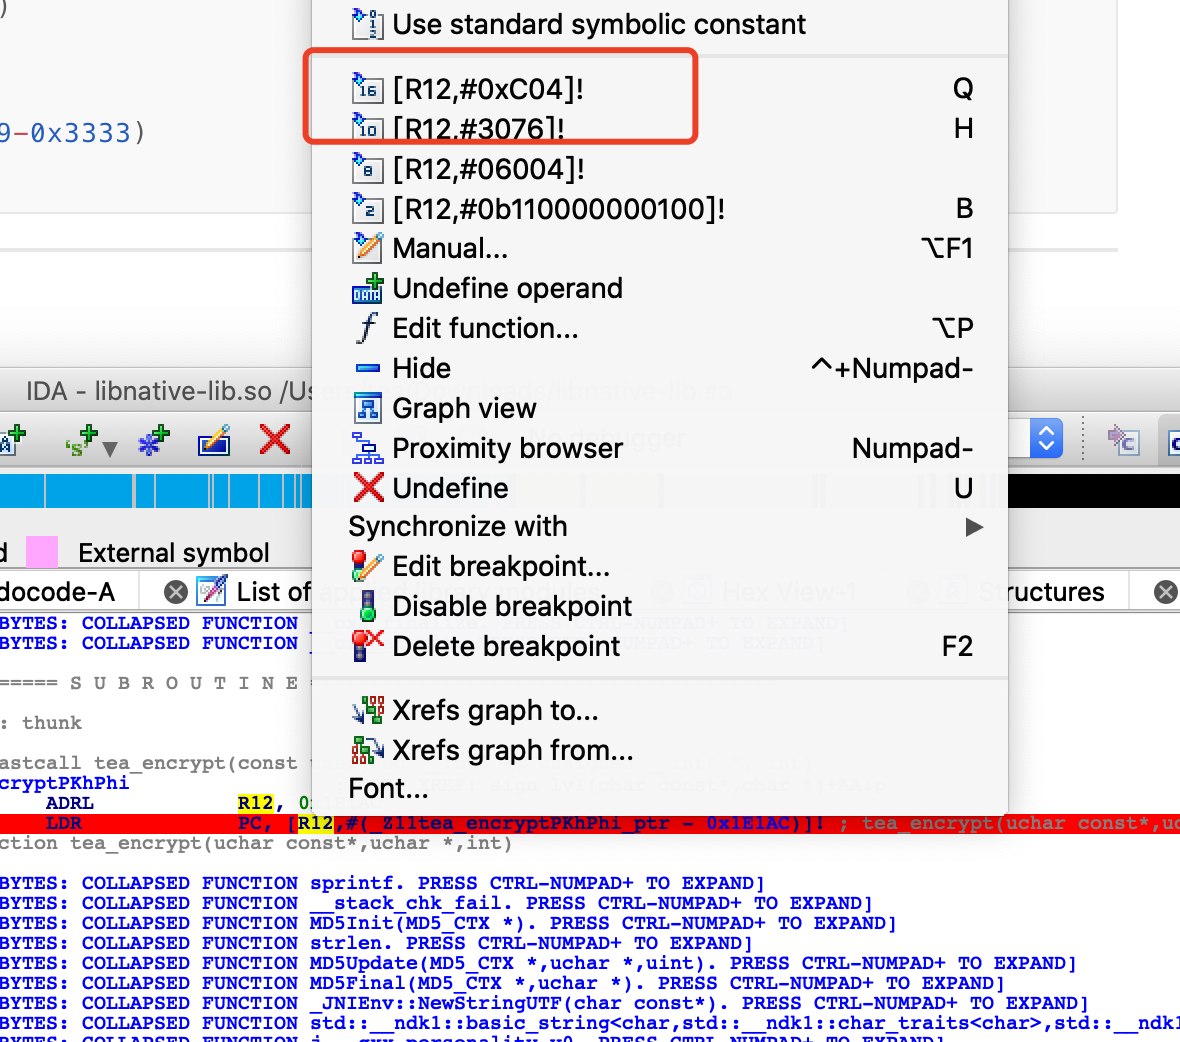The image size is (1180, 1042).
Task: Click the Edit breakpoint icon
Action: click(368, 567)
